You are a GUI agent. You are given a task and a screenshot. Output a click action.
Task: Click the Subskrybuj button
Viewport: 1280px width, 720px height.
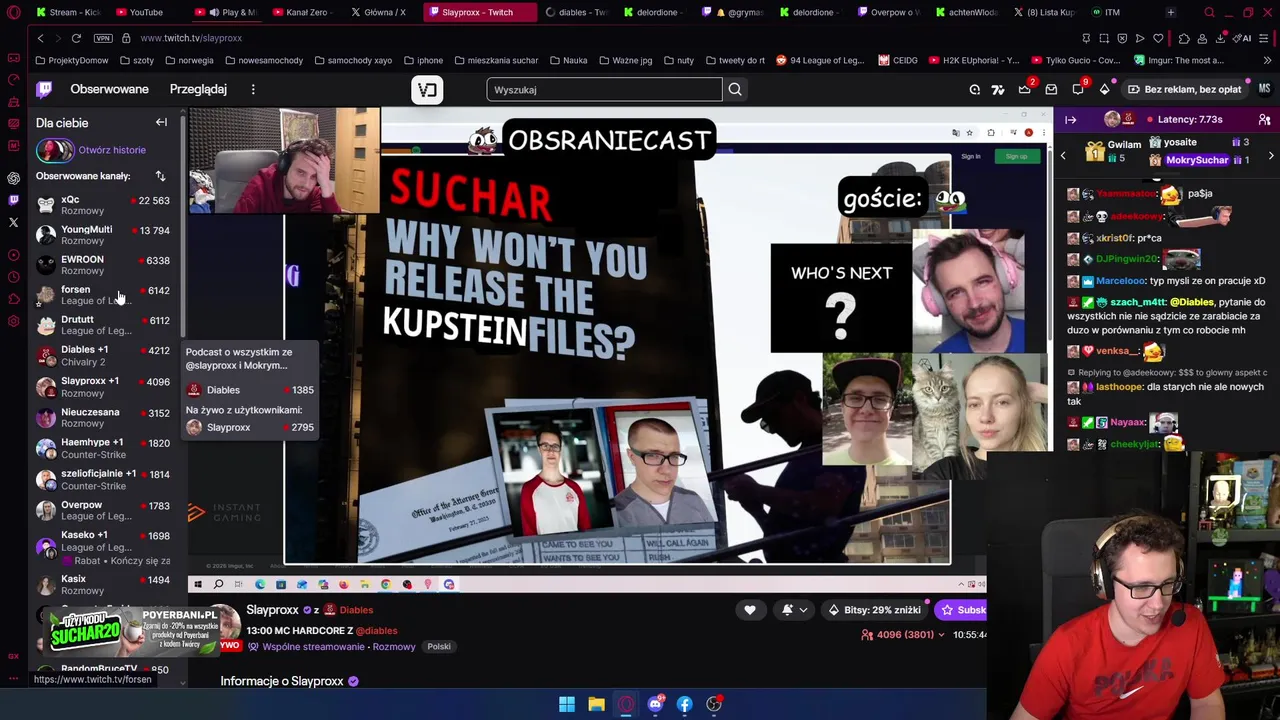pos(962,609)
